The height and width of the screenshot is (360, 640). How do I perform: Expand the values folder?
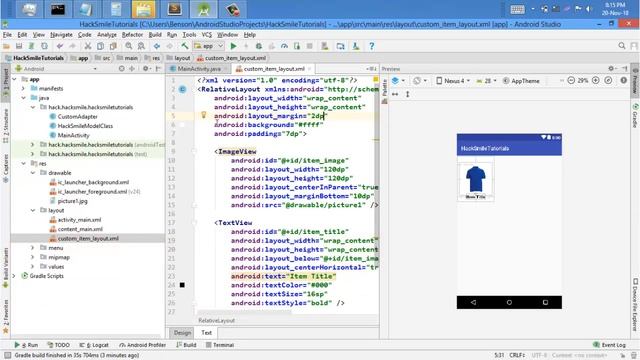(x=33, y=267)
